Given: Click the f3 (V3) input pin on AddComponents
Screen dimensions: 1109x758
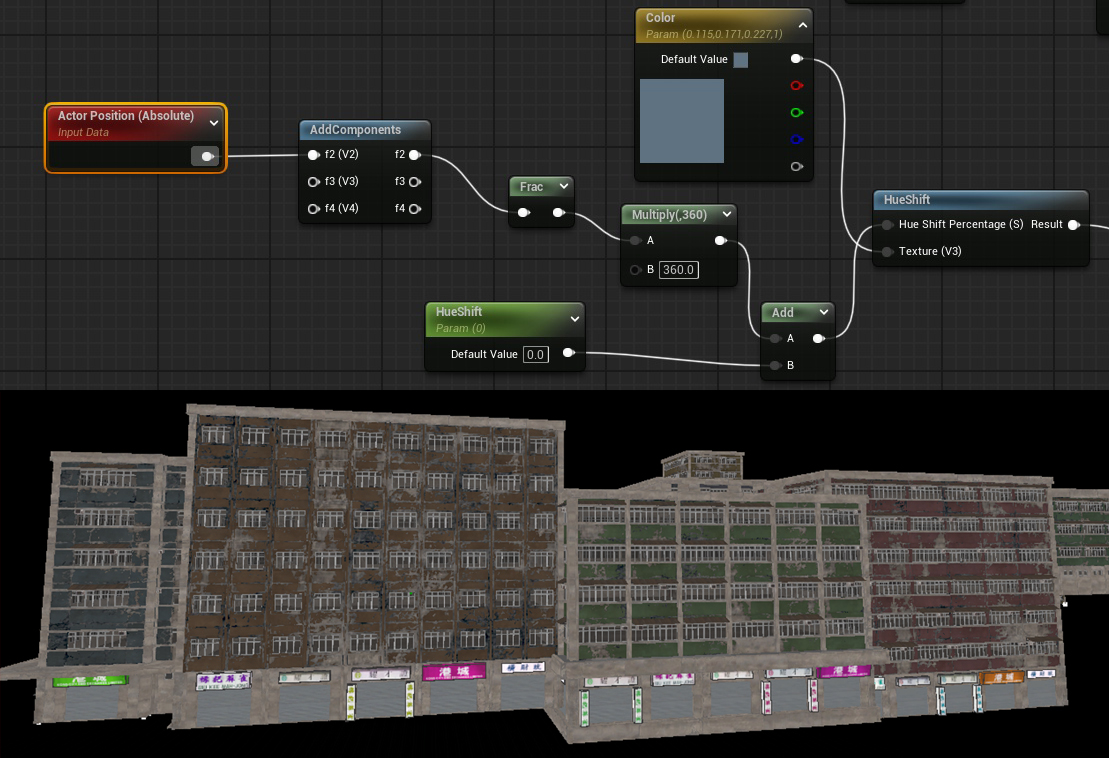Looking at the screenshot, I should (x=314, y=182).
